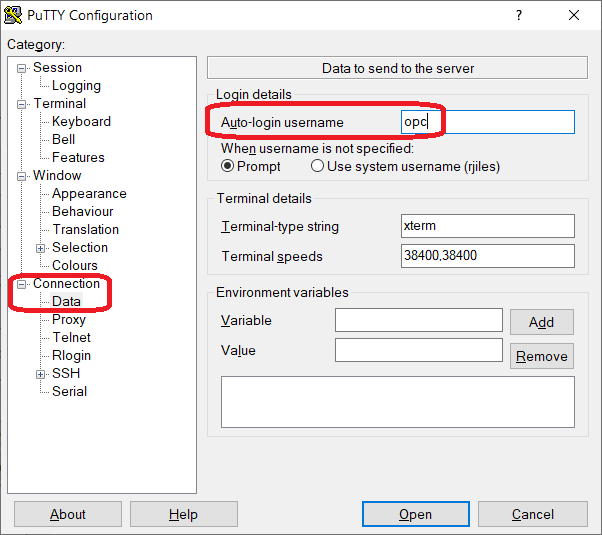Collapse the Connection tree node

pyautogui.click(x=22, y=284)
